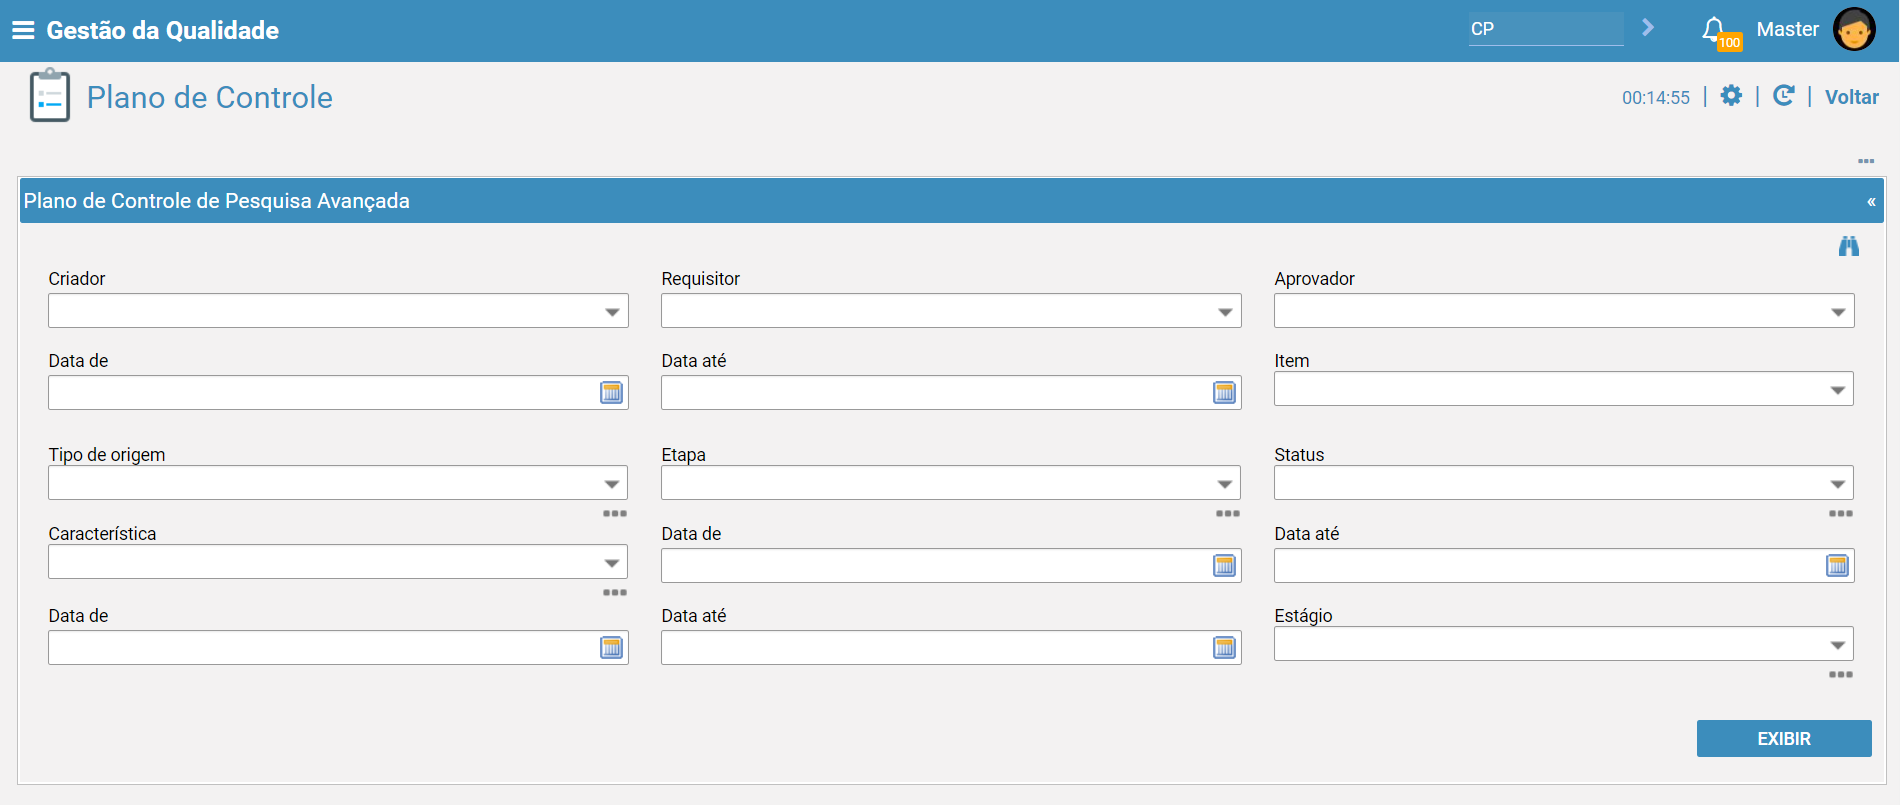Click the refresh icon near Voltar
1900x805 pixels.
1783,96
